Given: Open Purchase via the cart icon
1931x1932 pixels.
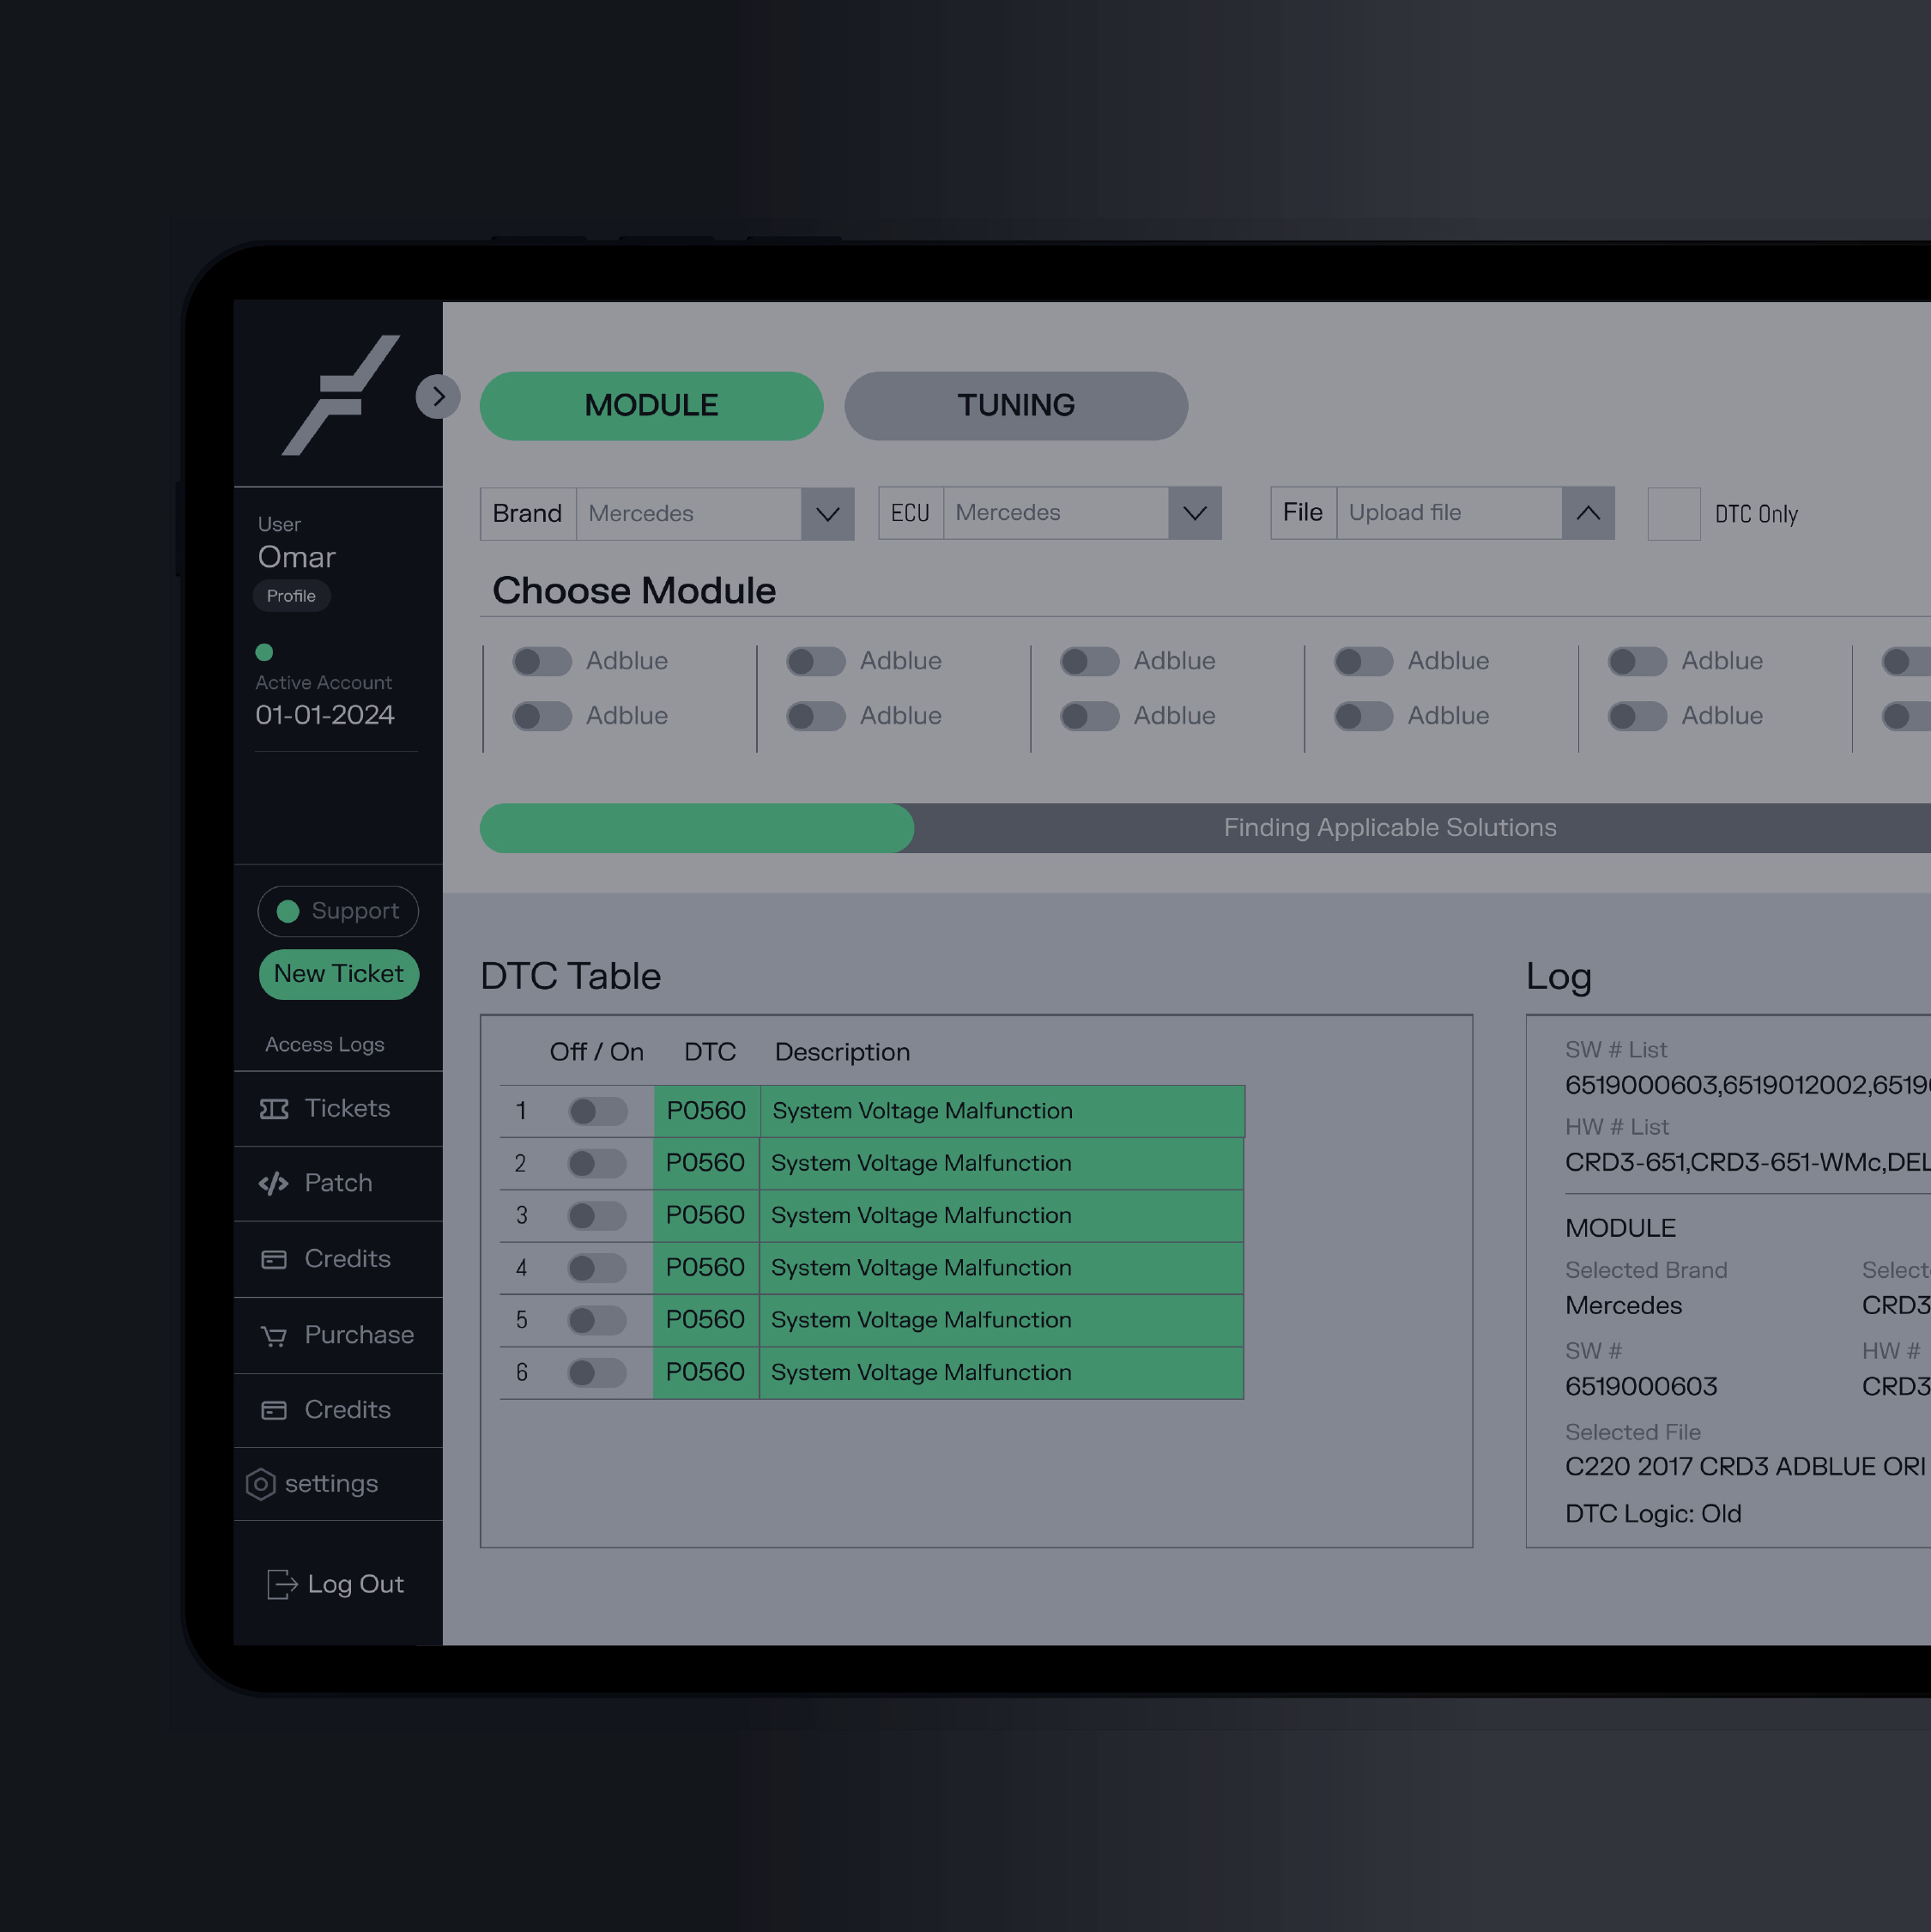Looking at the screenshot, I should (273, 1336).
